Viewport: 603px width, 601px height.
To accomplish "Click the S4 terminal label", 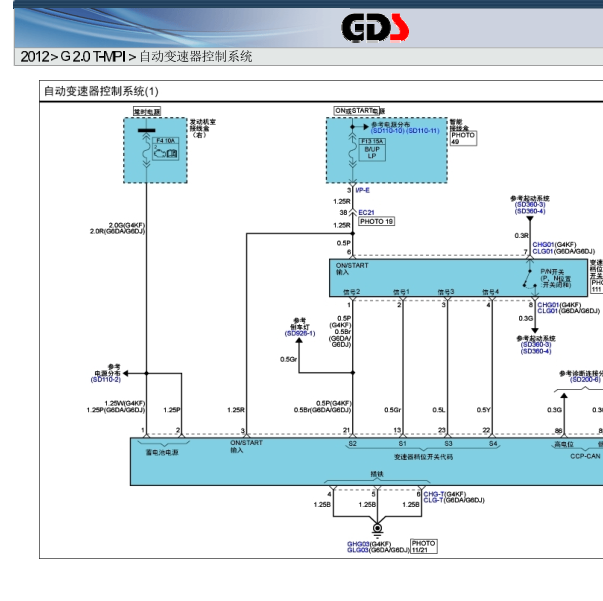I will (493, 444).
